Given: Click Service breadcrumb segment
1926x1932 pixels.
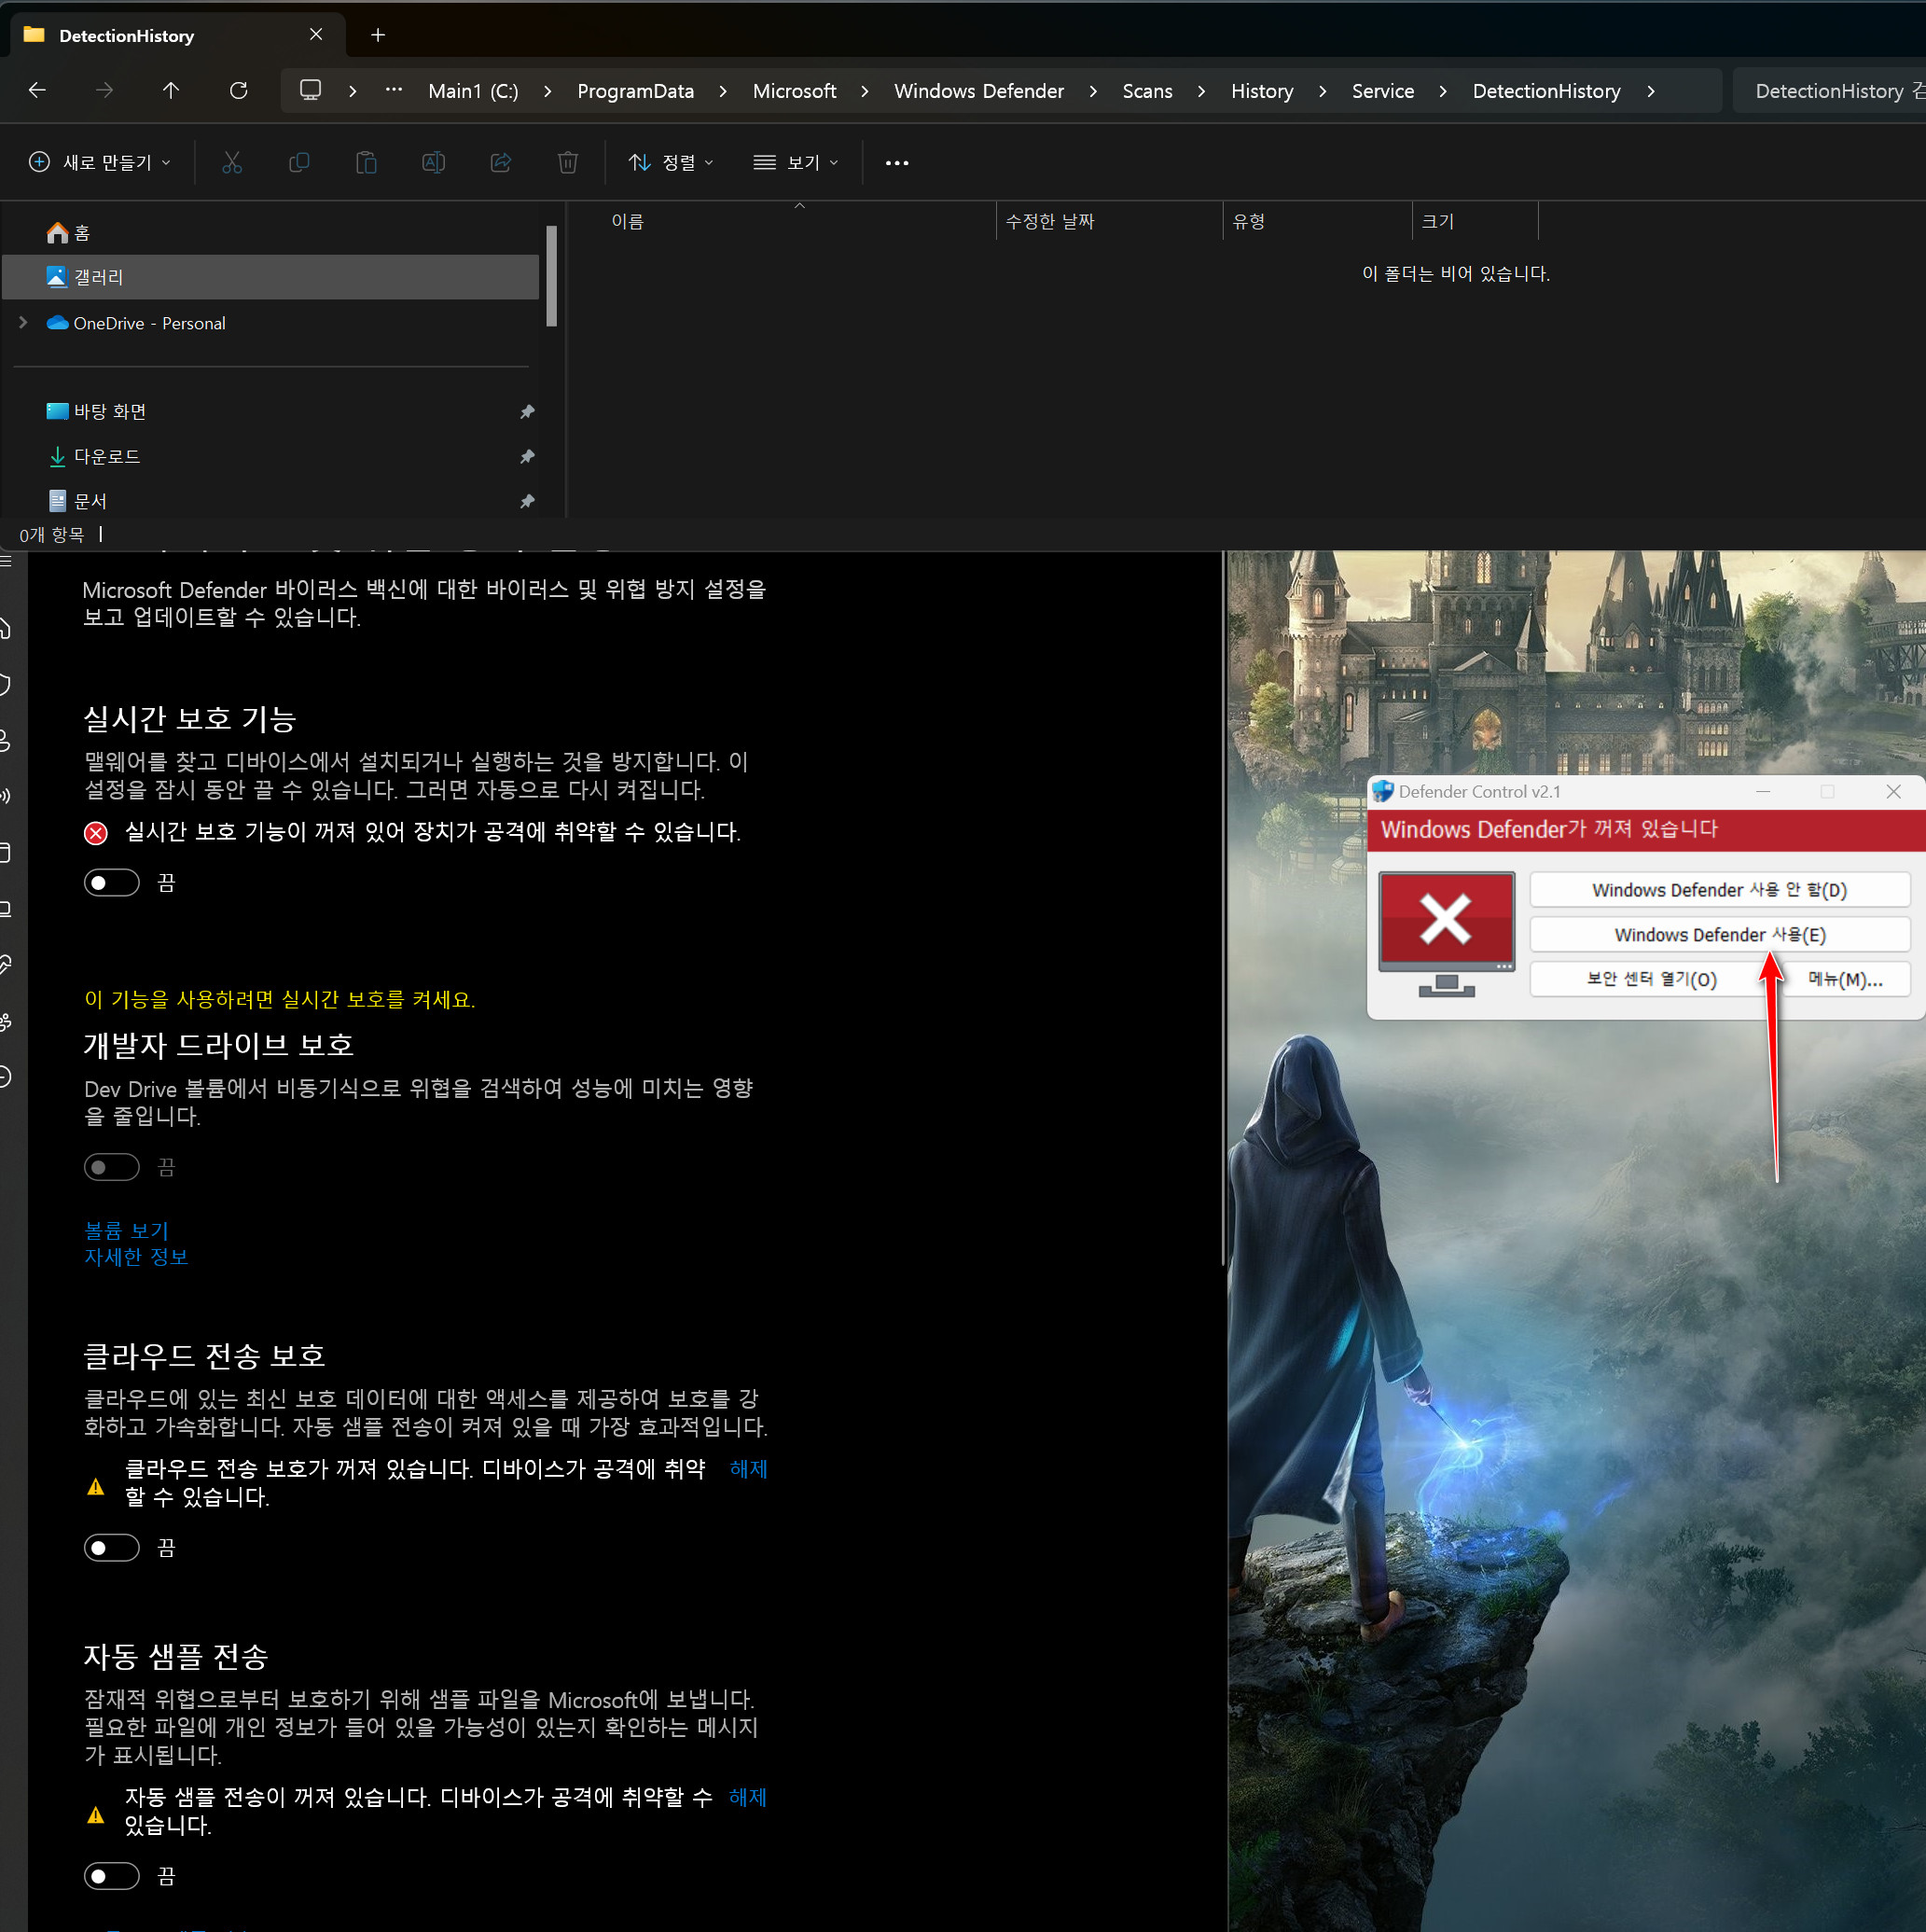Looking at the screenshot, I should point(1383,91).
